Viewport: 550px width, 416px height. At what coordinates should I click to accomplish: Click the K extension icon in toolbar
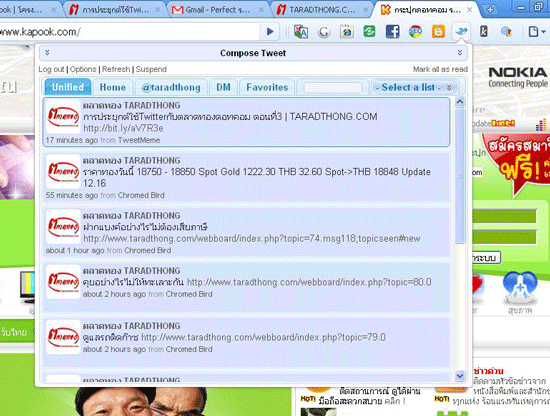pos(484,32)
